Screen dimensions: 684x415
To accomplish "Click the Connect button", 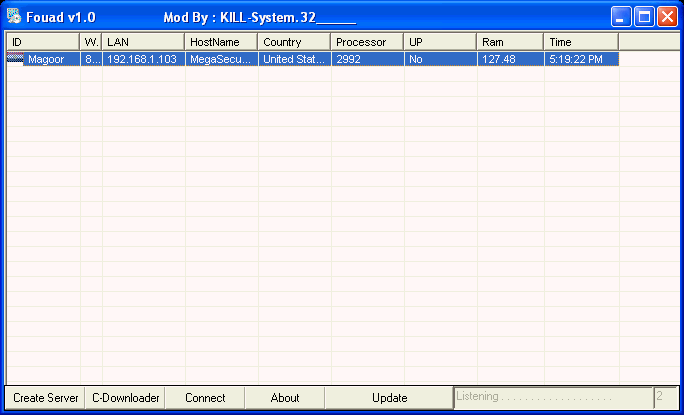I will (205, 397).
